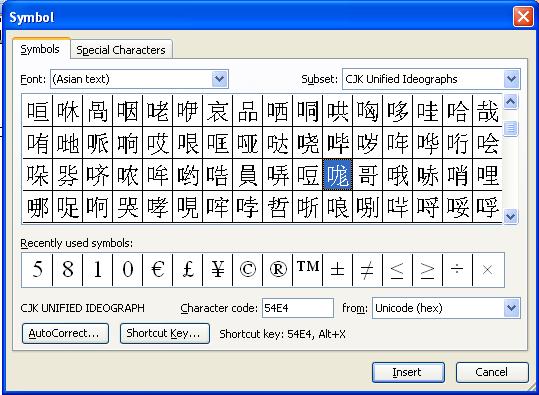Choose the plus-minus ± symbol
This screenshot has height=395, width=539.
[338, 270]
